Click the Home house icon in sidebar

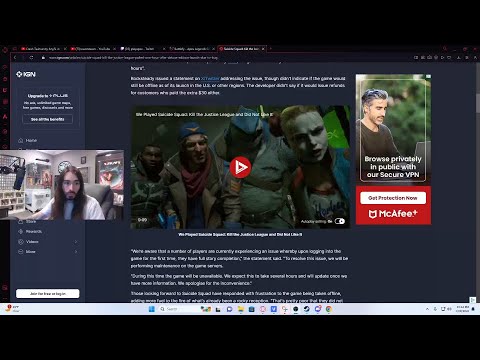tap(21, 140)
